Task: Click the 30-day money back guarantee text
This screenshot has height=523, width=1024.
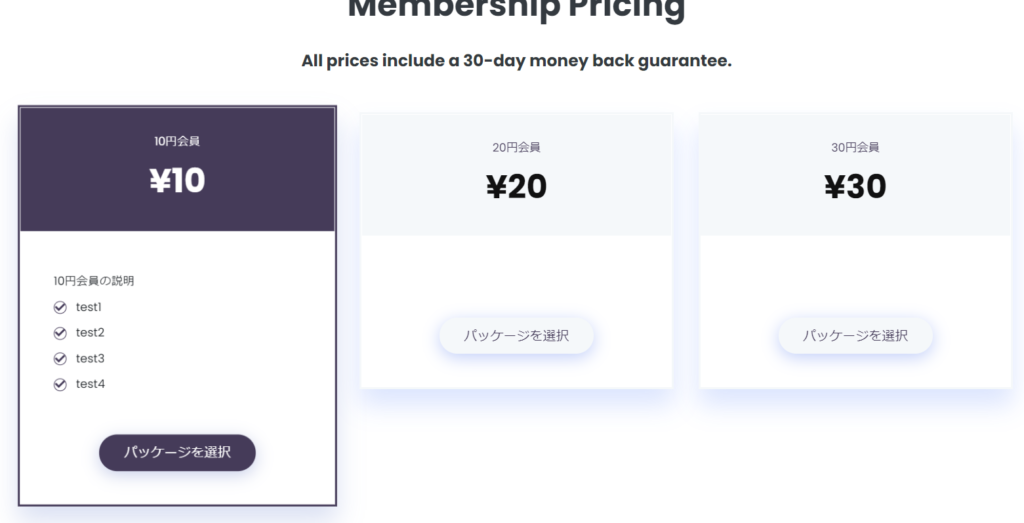Action: click(x=516, y=61)
